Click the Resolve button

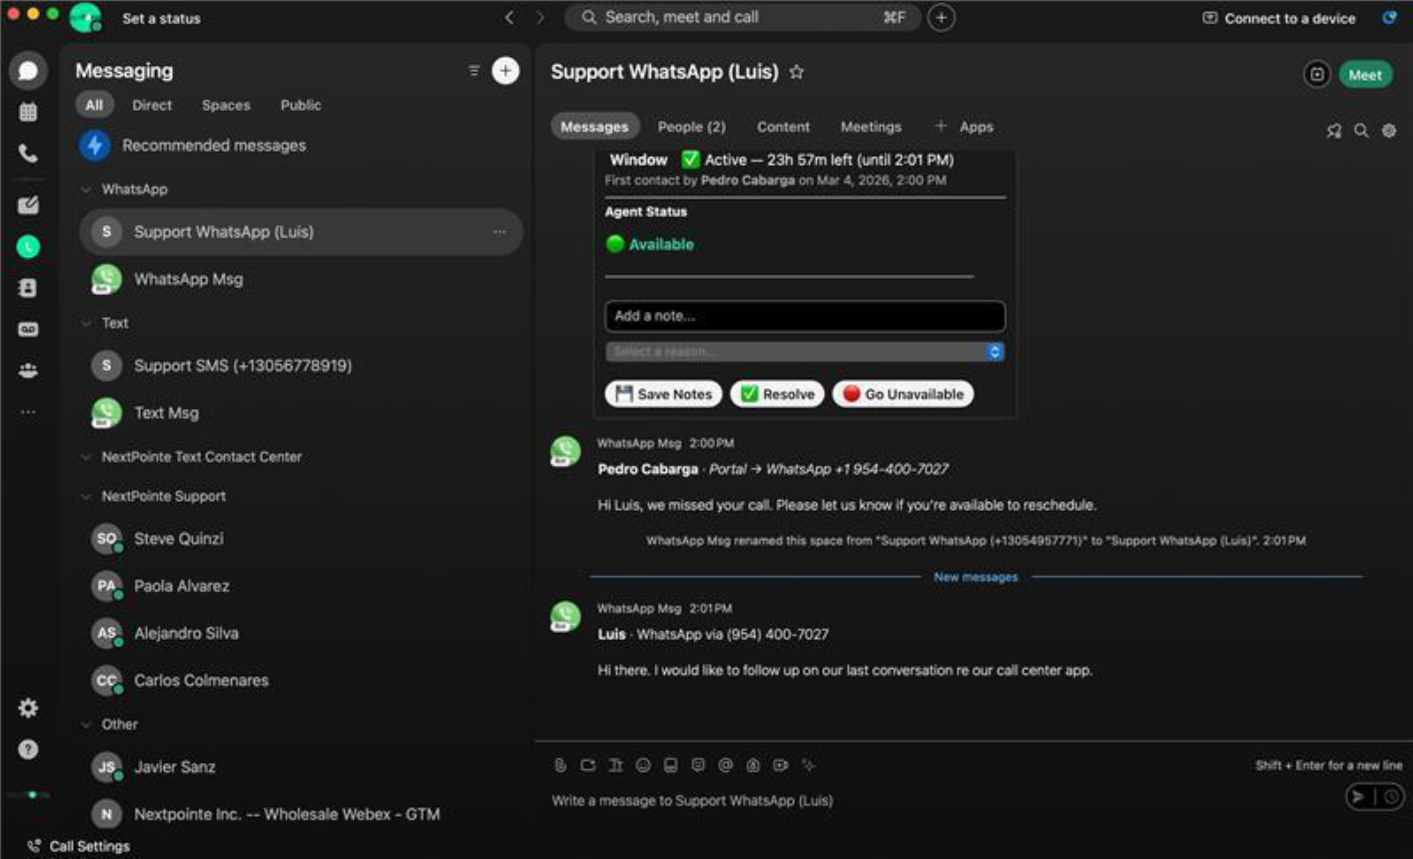[777, 394]
